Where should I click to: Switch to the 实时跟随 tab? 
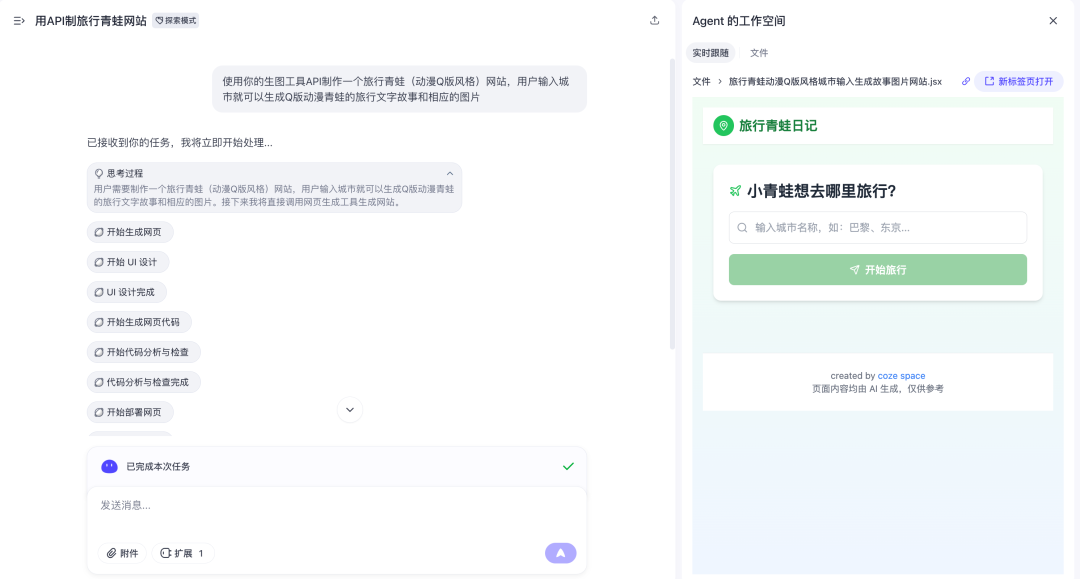tap(710, 53)
